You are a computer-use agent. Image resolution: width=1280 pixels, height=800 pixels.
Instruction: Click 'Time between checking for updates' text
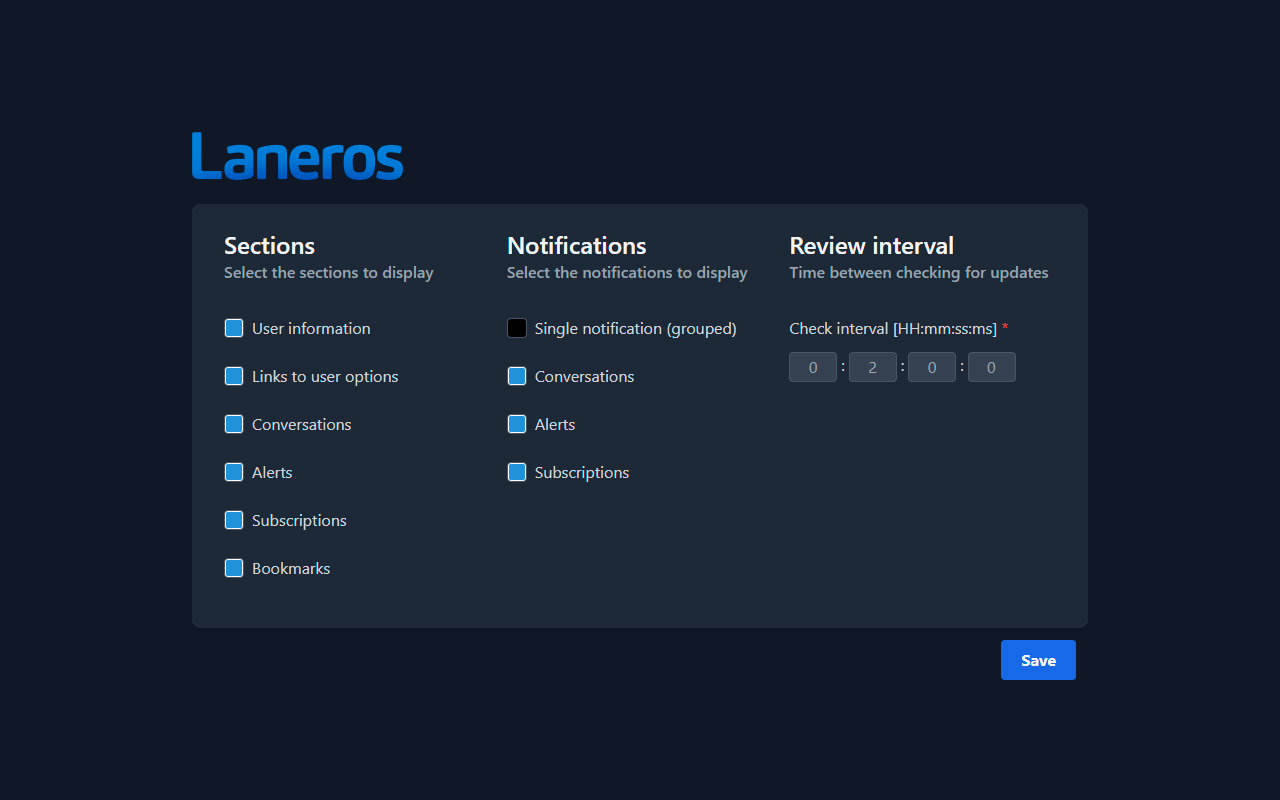coord(919,272)
